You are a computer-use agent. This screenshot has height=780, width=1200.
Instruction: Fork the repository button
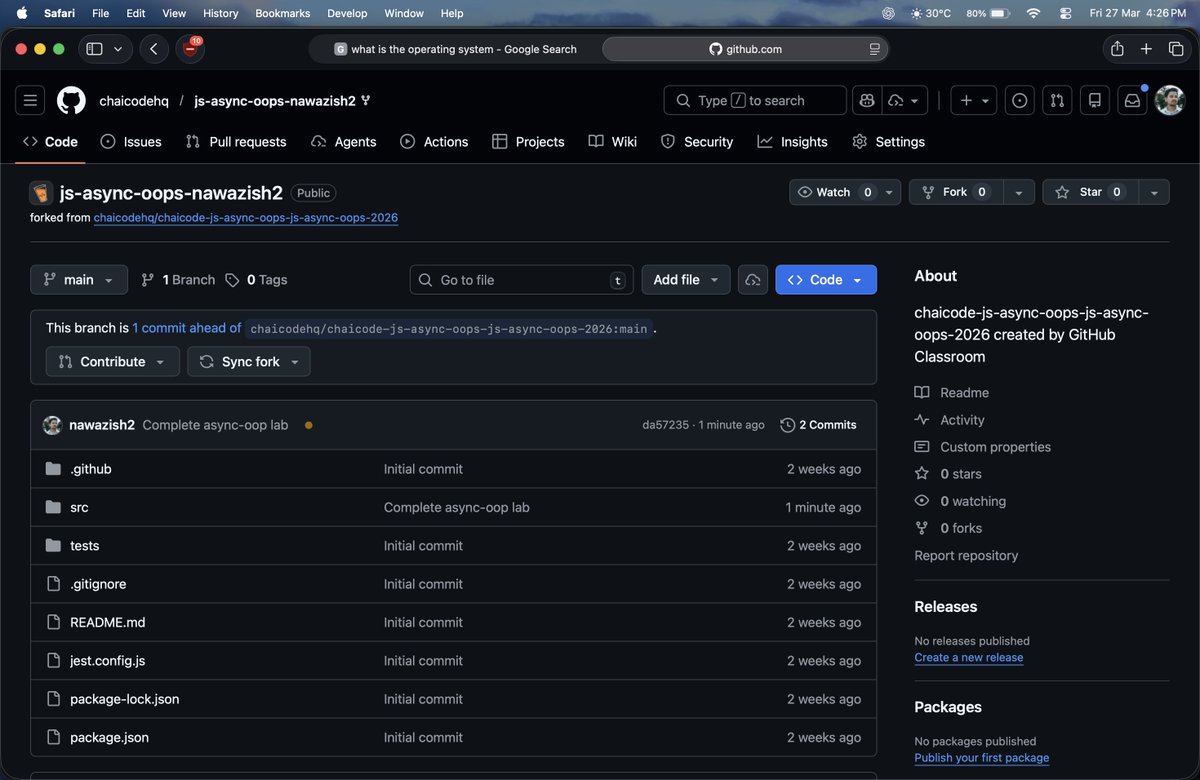pyautogui.click(x=955, y=192)
